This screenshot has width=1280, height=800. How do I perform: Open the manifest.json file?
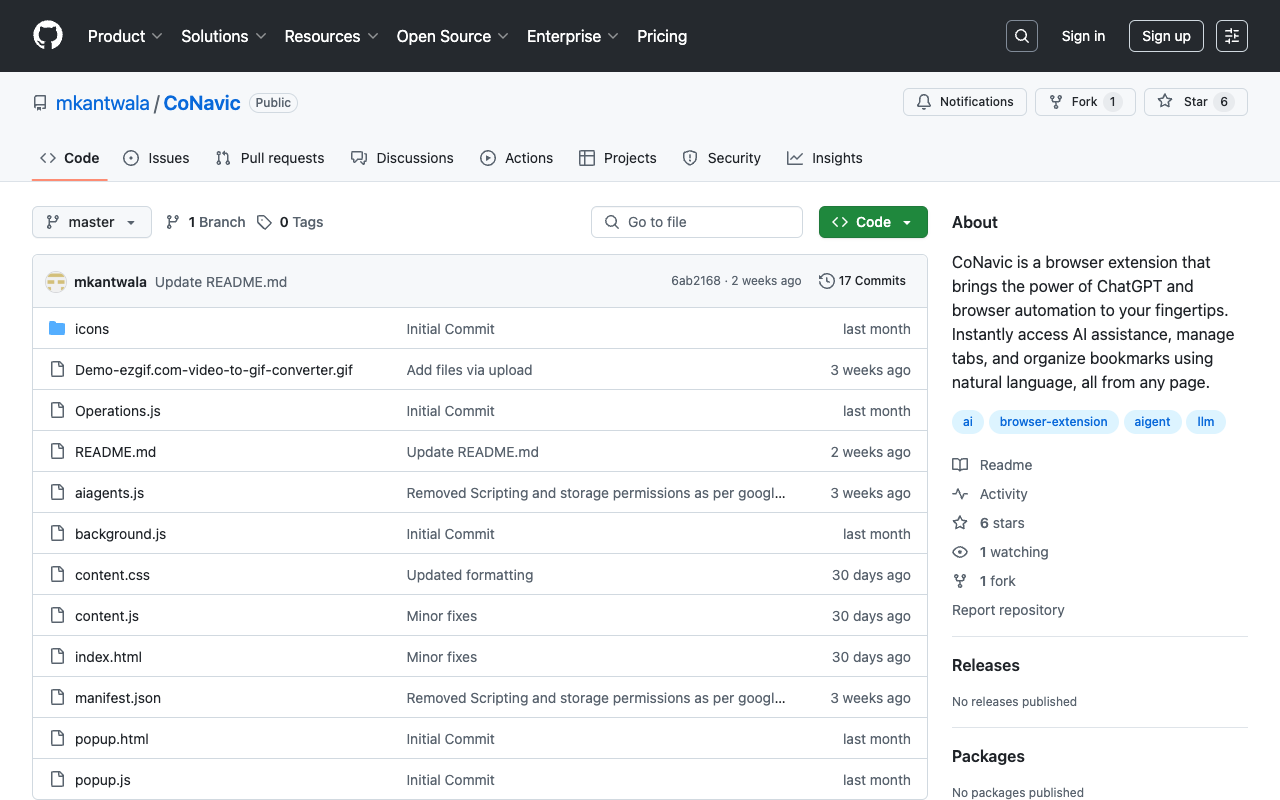pyautogui.click(x=117, y=697)
